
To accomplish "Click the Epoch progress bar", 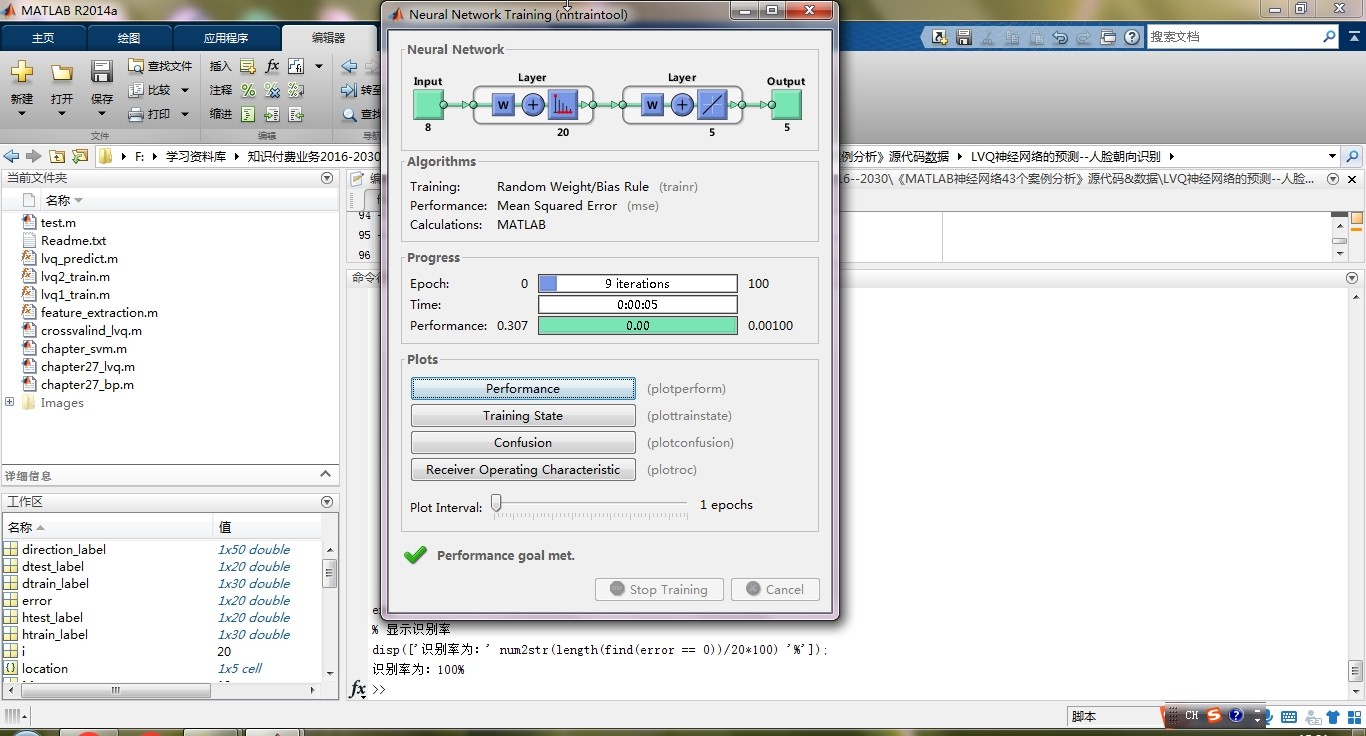I will (x=638, y=283).
